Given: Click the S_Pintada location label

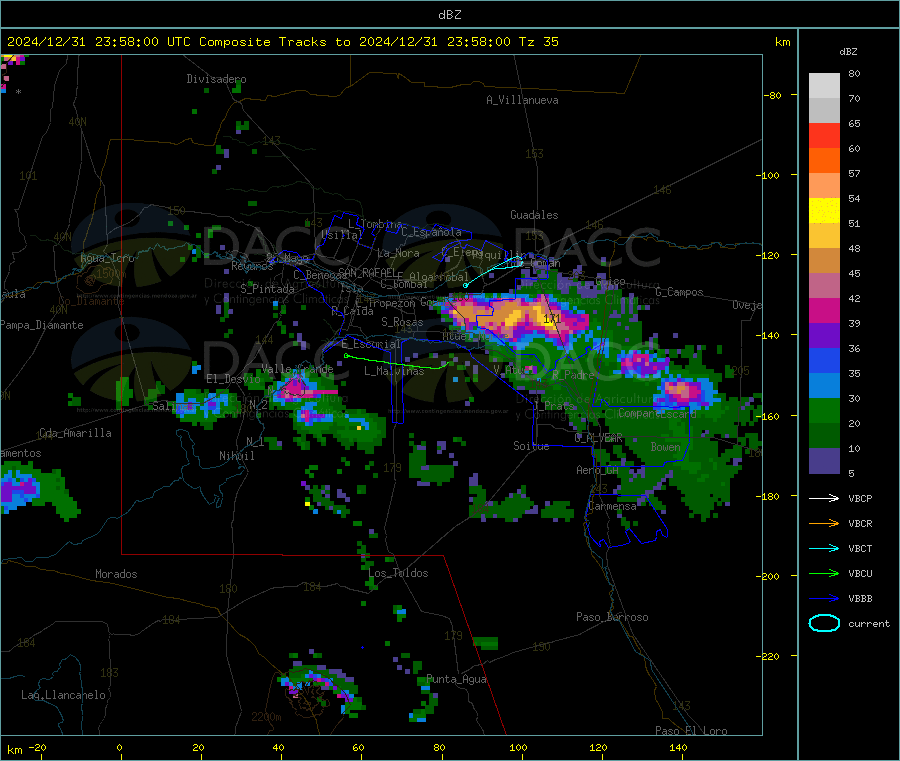Looking at the screenshot, I should tap(267, 289).
